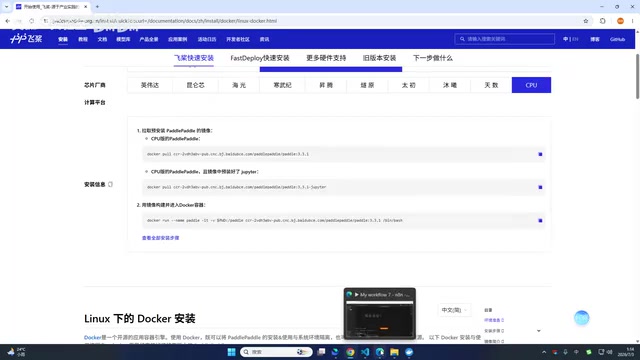Open the tab search dropdown arrow
The height and width of the screenshot is (360, 640).
(6, 7)
